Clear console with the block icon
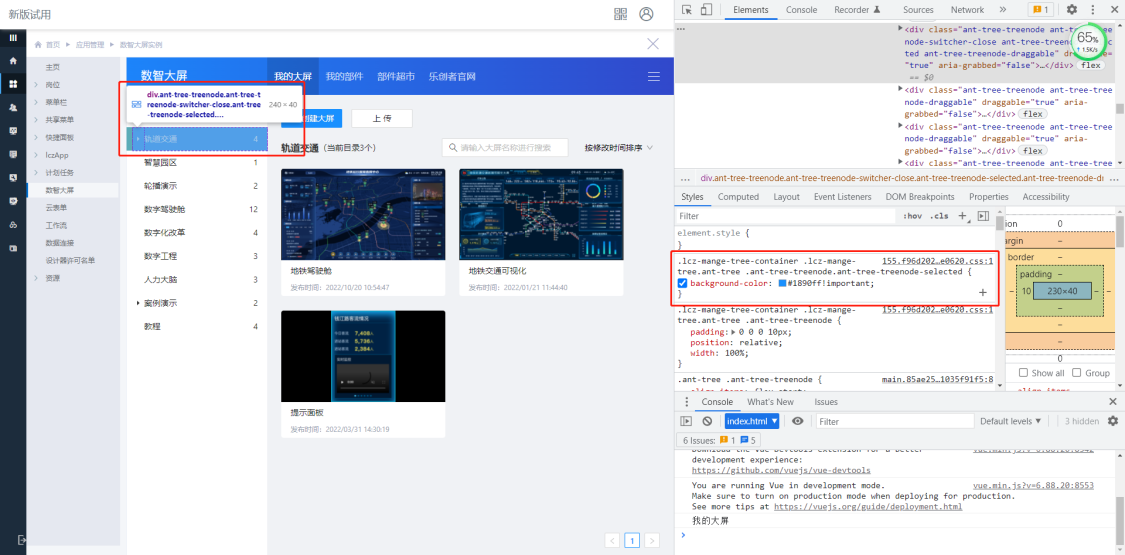This screenshot has height=555, width=1125. (x=707, y=421)
